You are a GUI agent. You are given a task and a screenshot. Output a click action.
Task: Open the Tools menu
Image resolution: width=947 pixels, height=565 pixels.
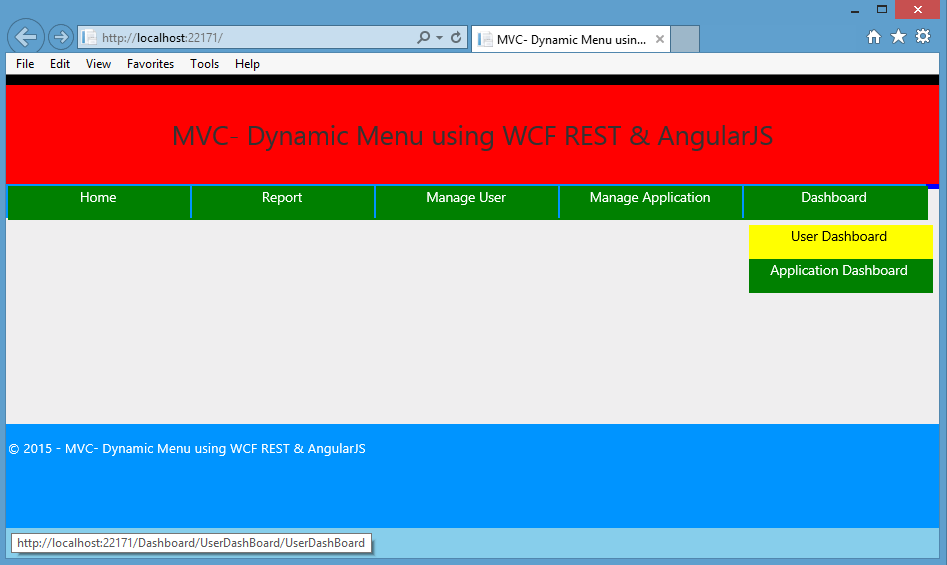point(205,64)
